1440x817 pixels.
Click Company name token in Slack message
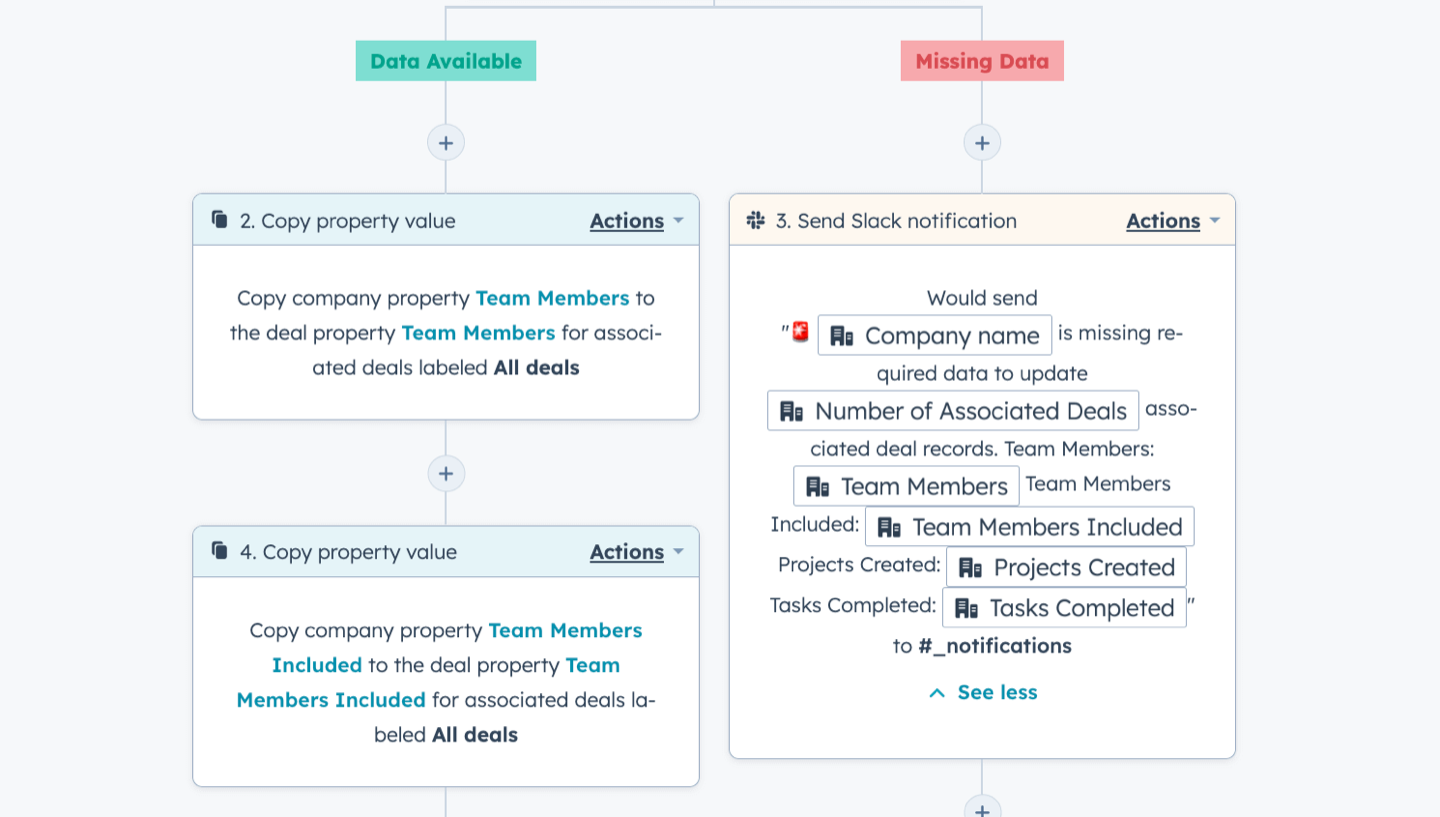935,335
